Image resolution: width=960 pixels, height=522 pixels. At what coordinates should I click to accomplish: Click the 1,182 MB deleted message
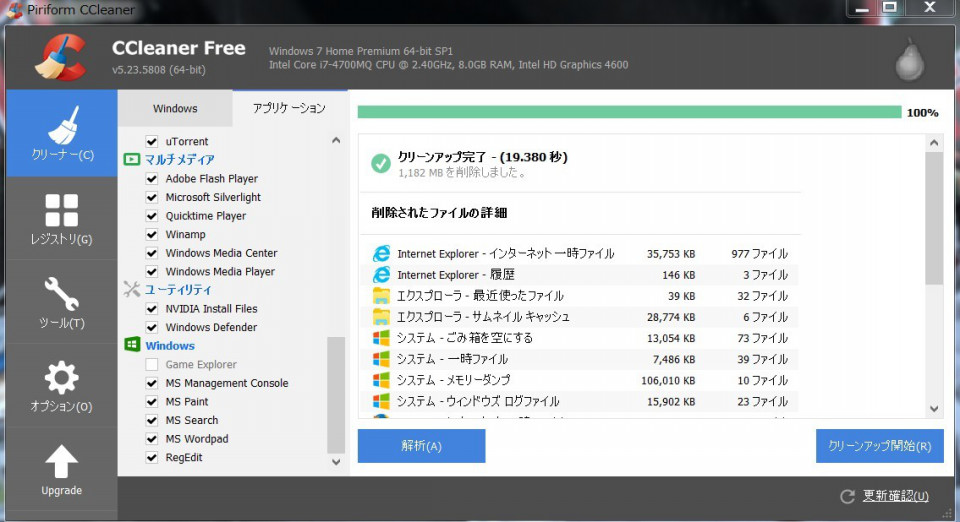(462, 173)
